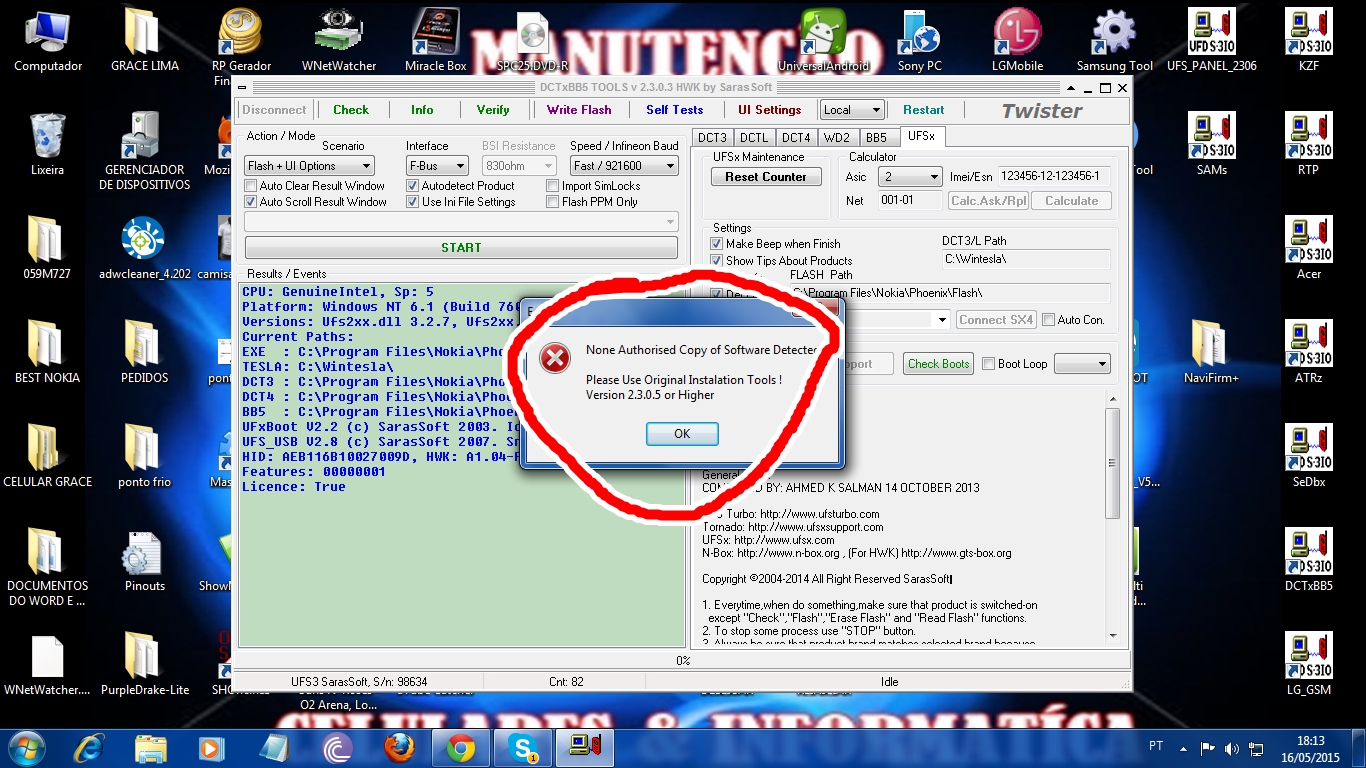Click the tips text area vertical scrollbar
Image resolution: width=1366 pixels, height=768 pixels.
coord(1113,518)
